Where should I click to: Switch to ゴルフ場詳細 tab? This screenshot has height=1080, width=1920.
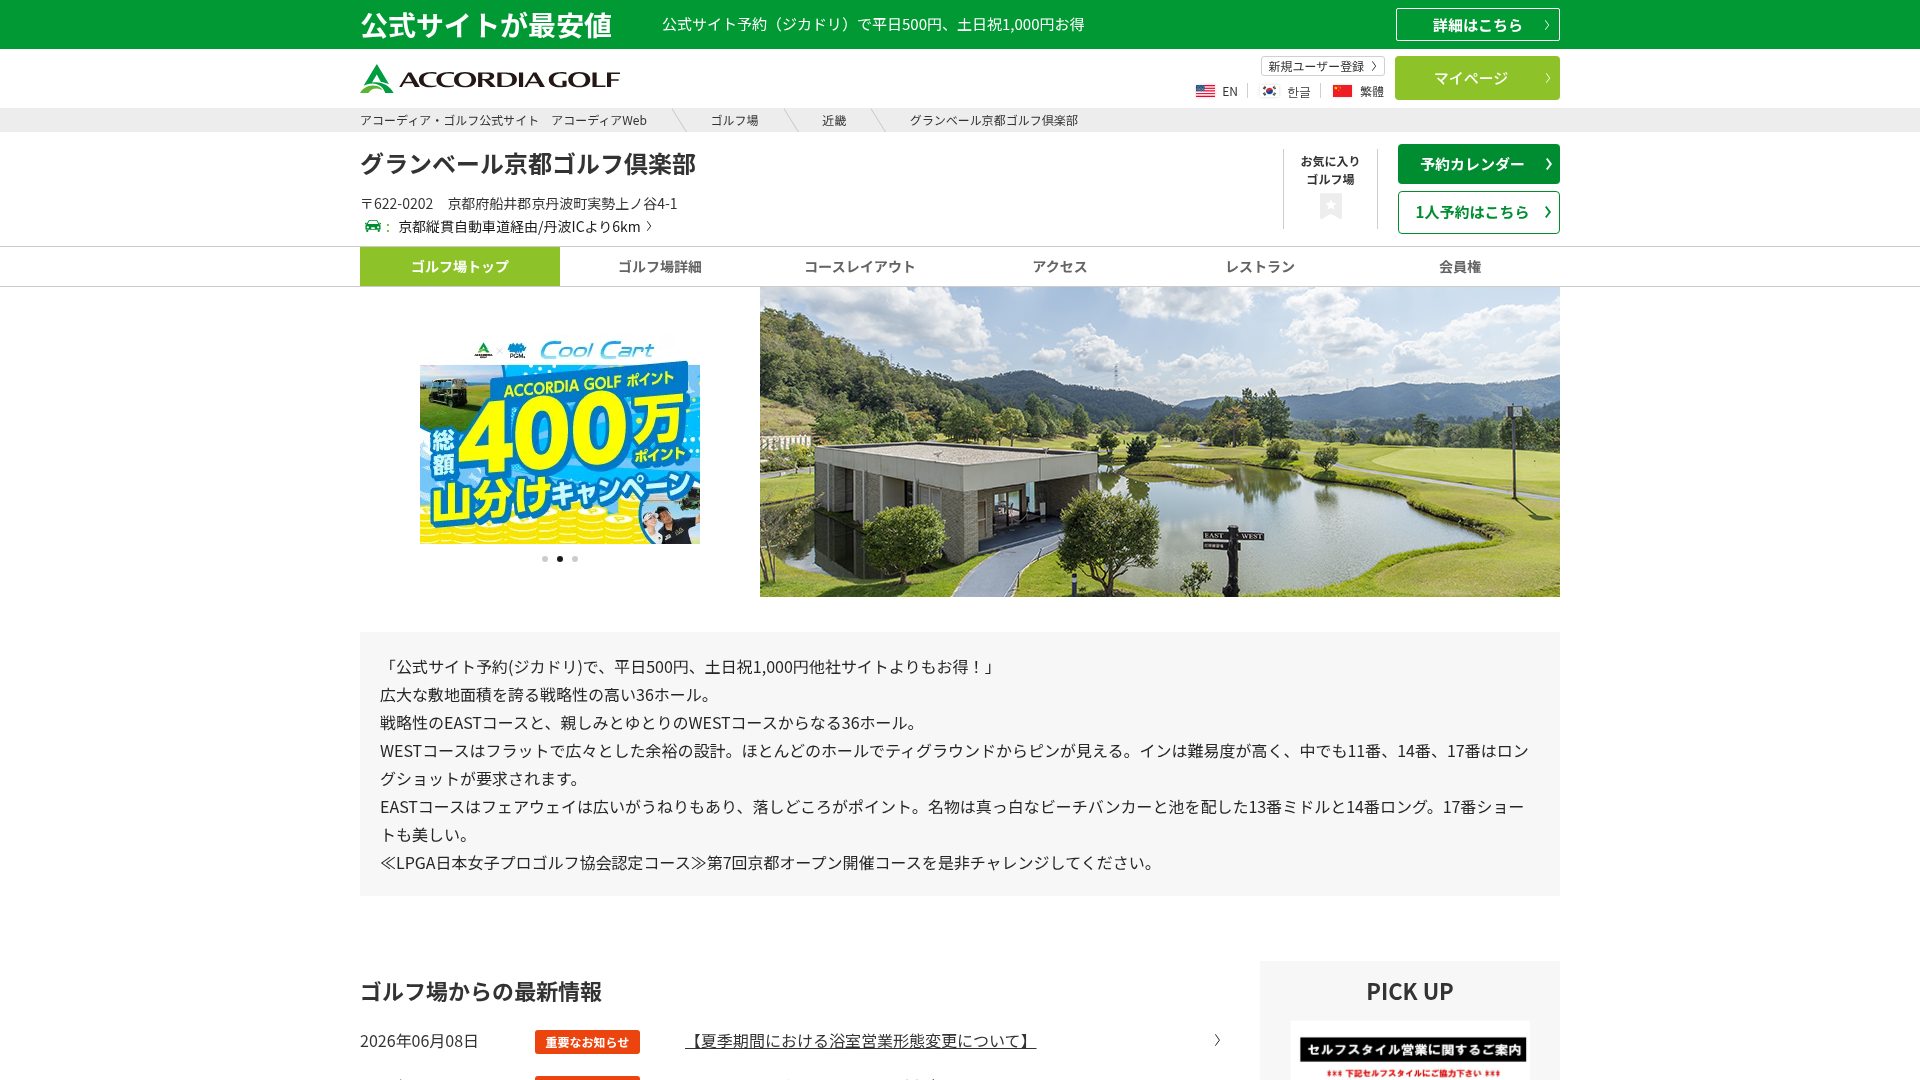660,267
